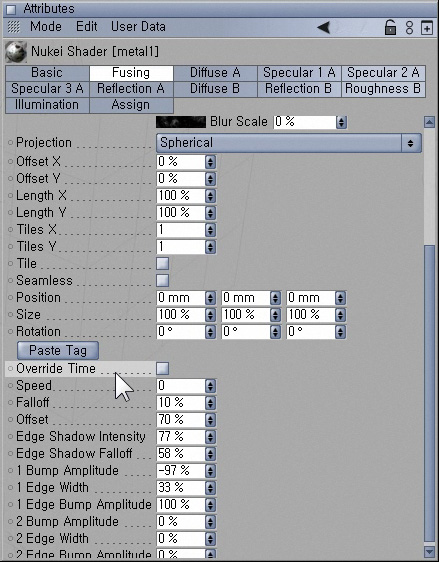The width and height of the screenshot is (439, 562).
Task: Enable the Tile checkbox
Action: tap(163, 263)
